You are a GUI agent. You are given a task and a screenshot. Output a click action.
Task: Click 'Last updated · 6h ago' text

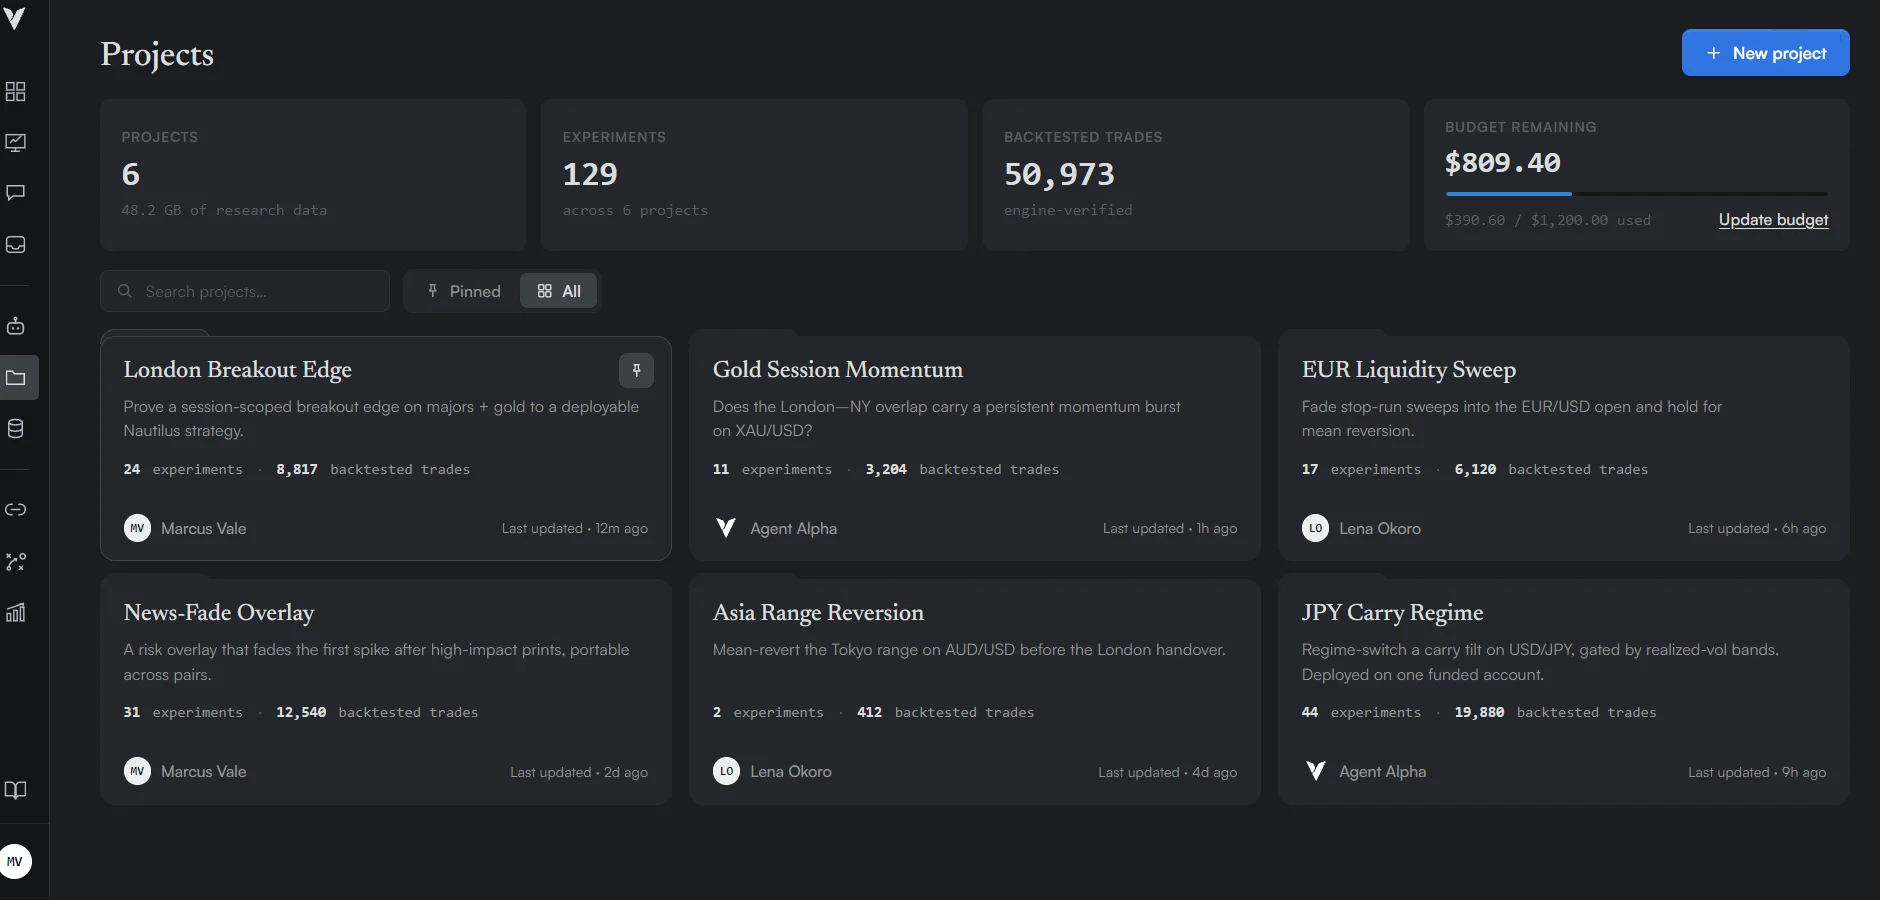click(1756, 528)
